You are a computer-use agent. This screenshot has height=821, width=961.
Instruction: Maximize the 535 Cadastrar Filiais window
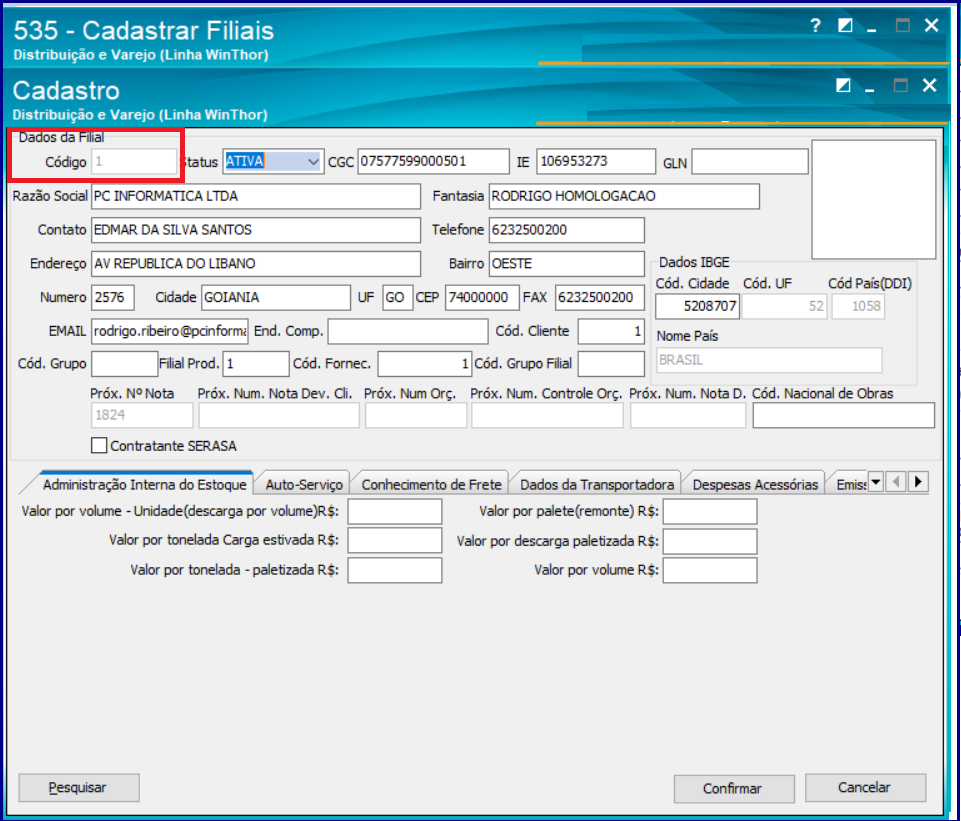point(902,26)
